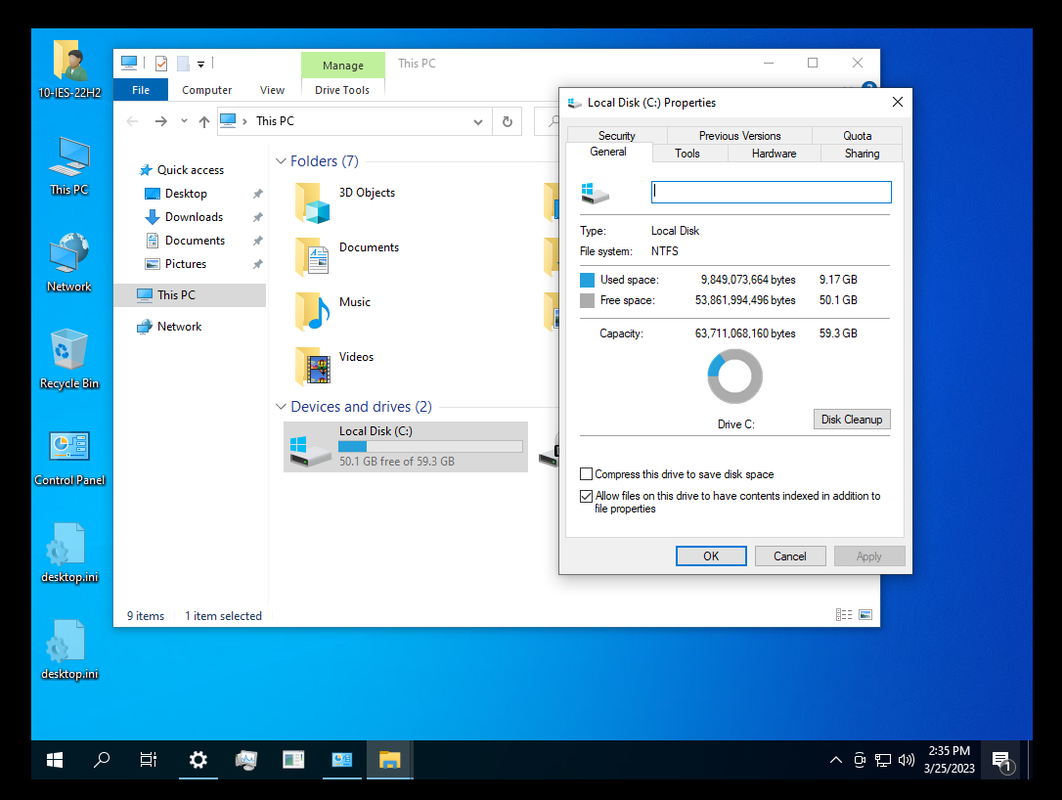Switch to the Security tab
This screenshot has height=800, width=1062.
616,135
